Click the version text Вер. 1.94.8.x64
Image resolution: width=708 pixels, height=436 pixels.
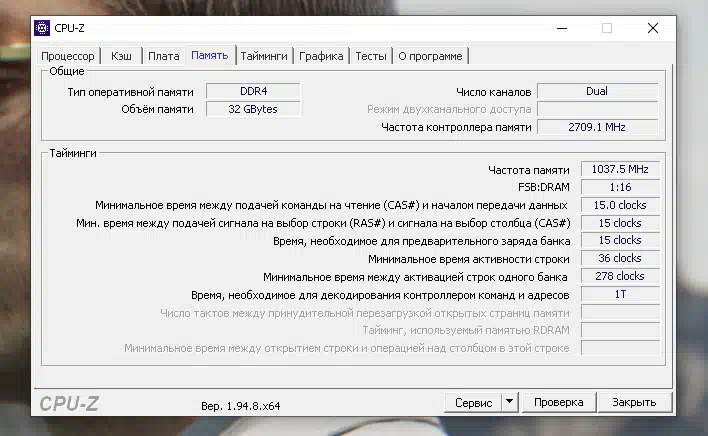click(x=241, y=406)
